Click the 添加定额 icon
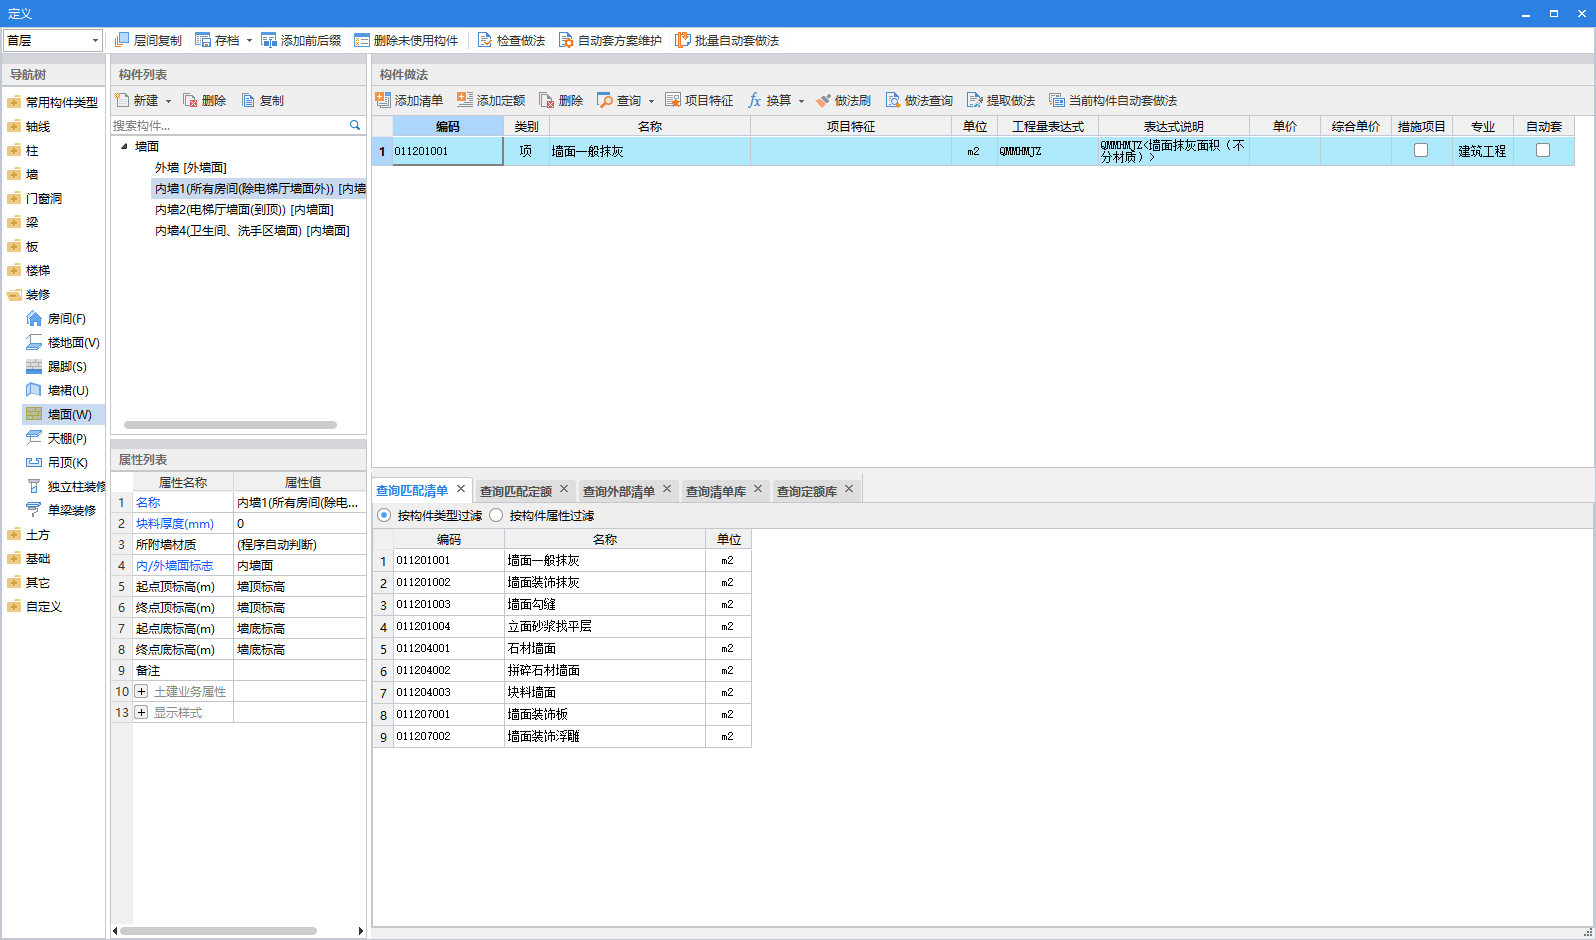This screenshot has height=940, width=1596. click(x=465, y=100)
